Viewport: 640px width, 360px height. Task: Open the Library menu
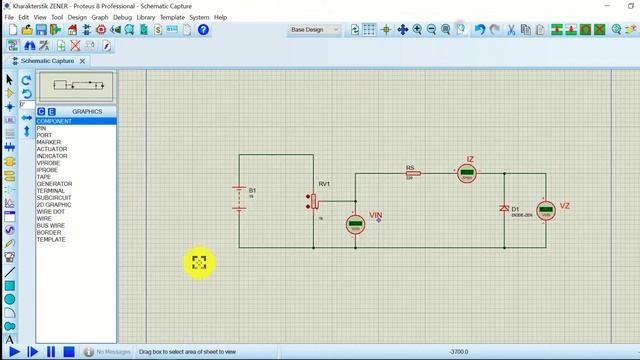click(145, 17)
